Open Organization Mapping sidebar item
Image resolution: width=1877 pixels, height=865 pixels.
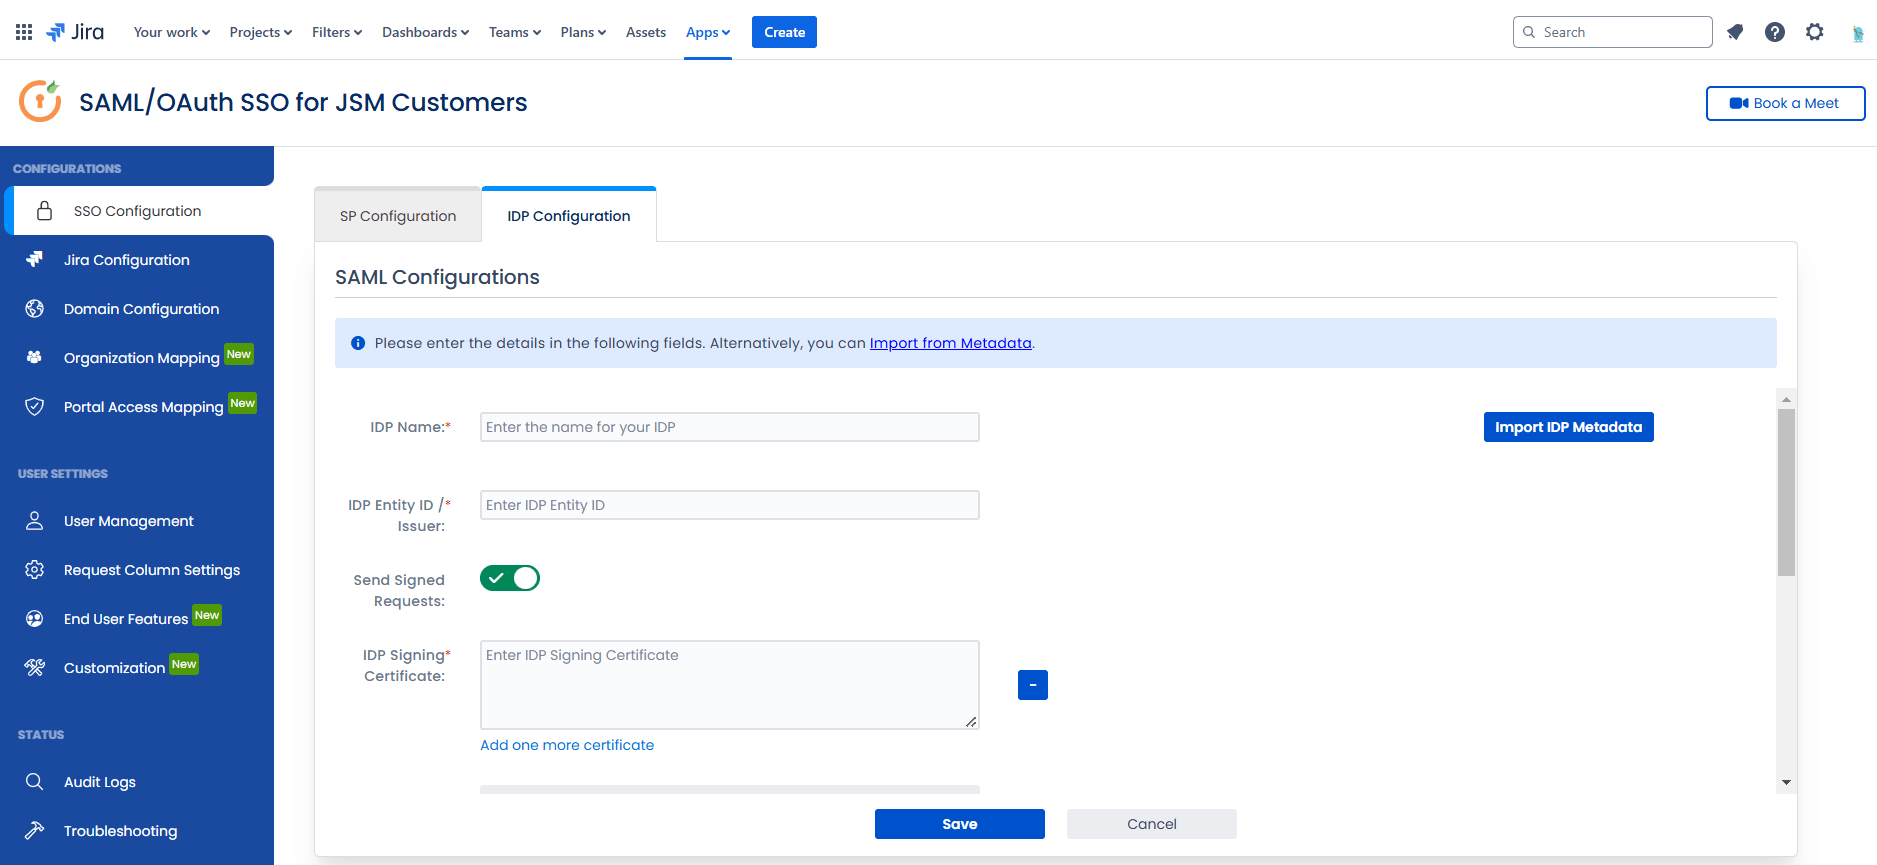pos(137,357)
